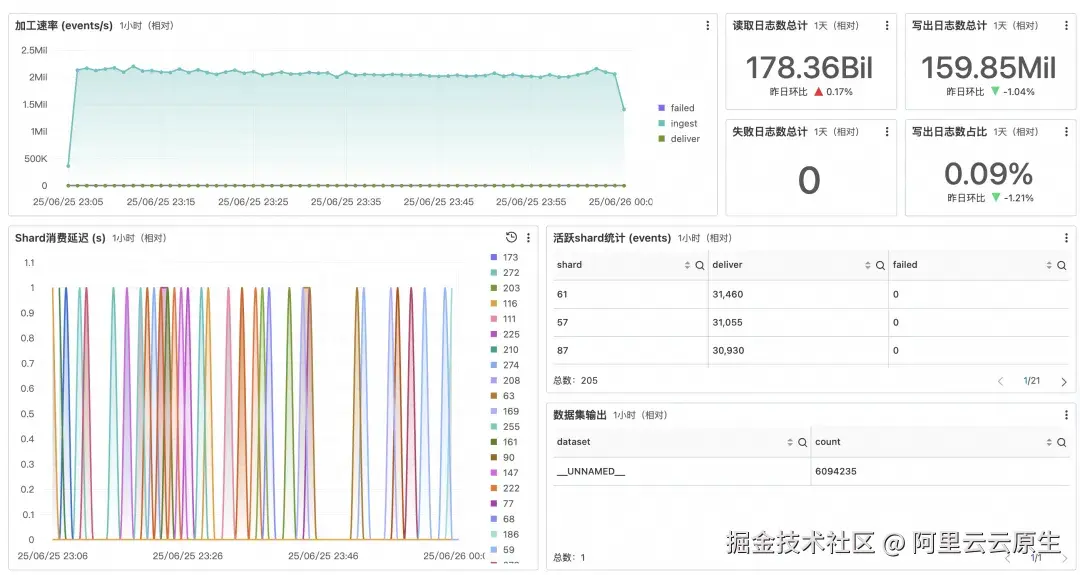Toggle shard 169 in delay legend
The width and height of the screenshot is (1080, 575).
click(505, 411)
